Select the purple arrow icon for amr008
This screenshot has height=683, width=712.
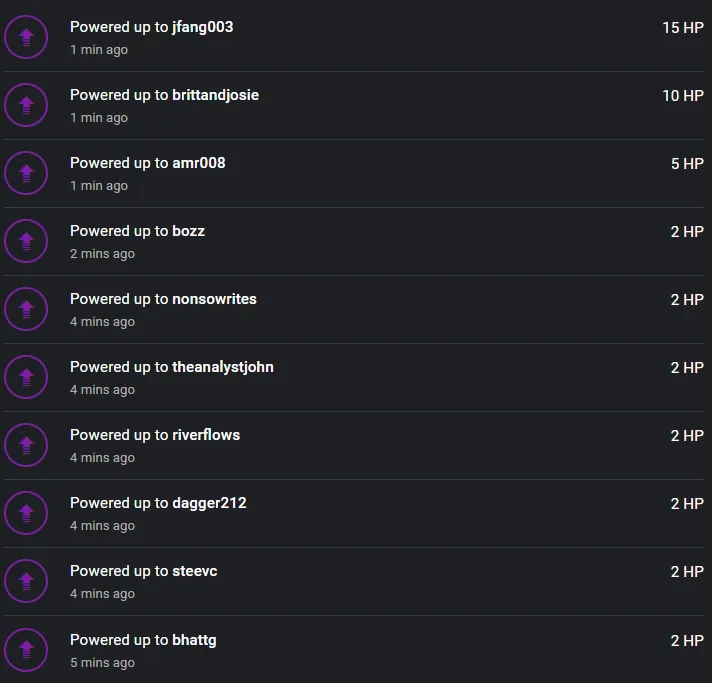[26, 173]
